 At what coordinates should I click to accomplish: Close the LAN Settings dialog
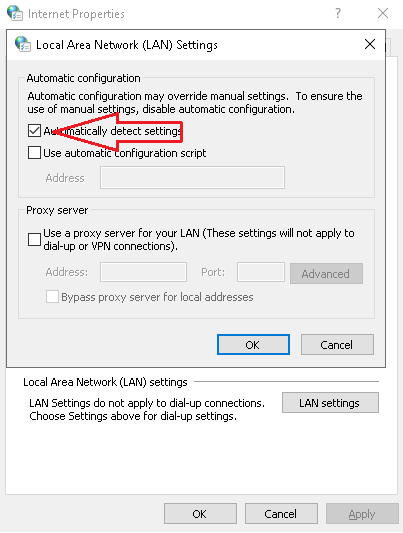pos(370,44)
